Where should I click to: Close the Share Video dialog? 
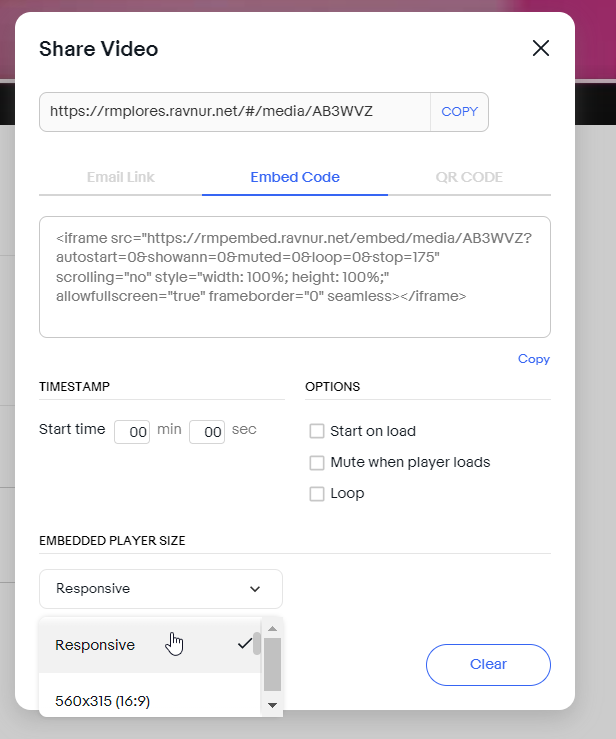541,48
